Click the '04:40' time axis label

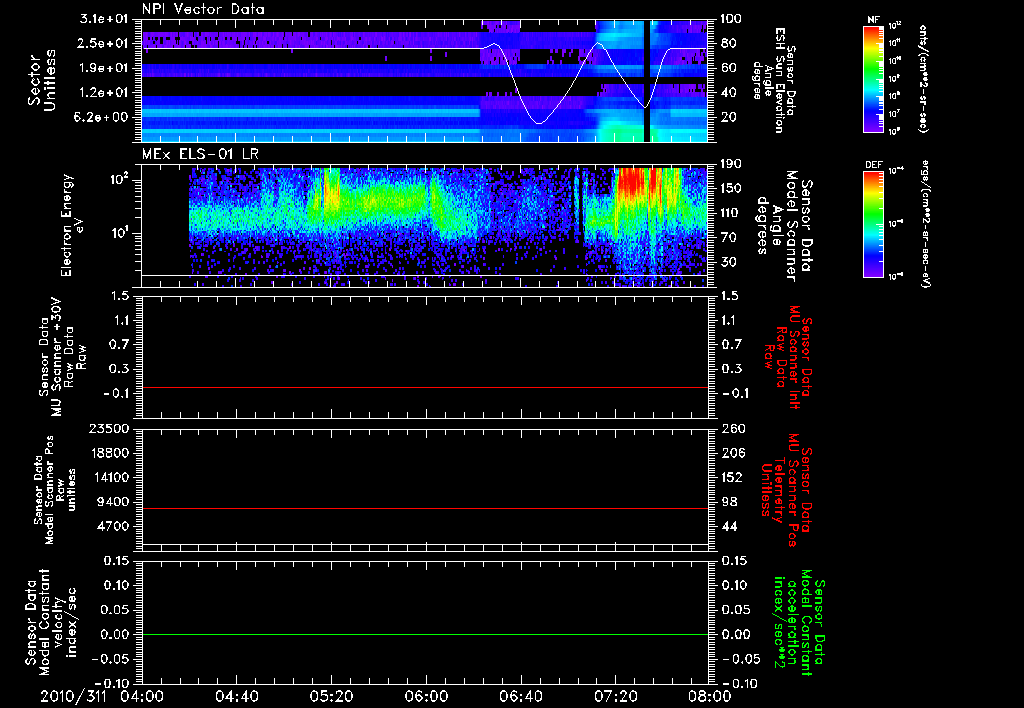click(x=236, y=696)
